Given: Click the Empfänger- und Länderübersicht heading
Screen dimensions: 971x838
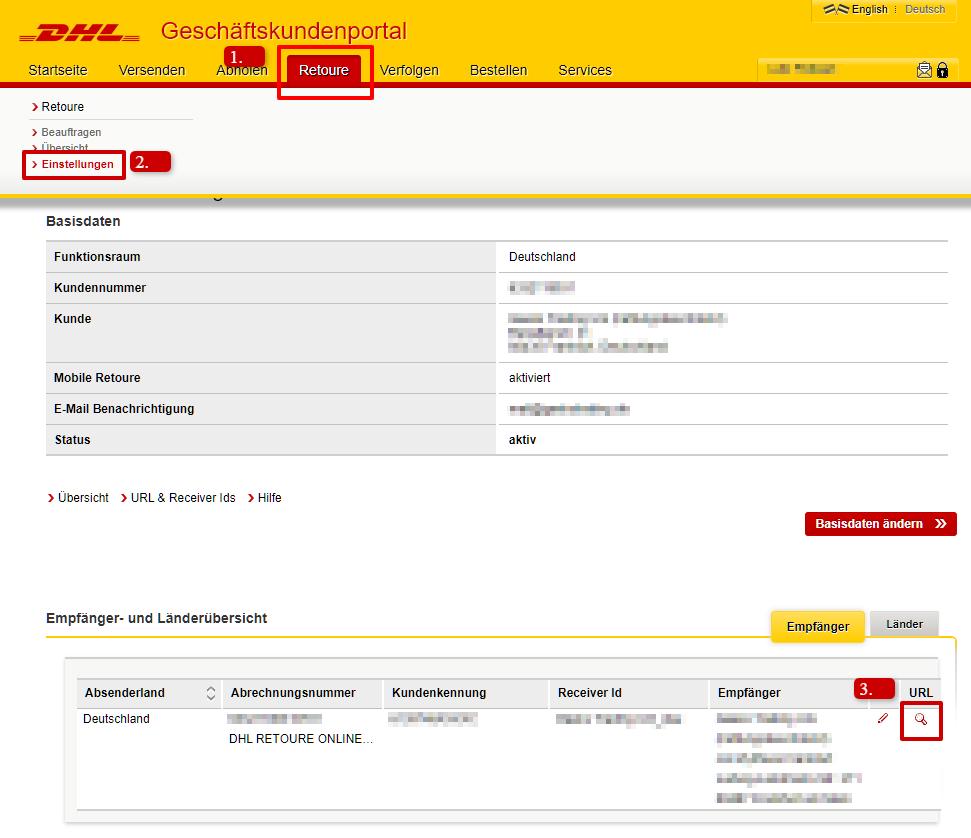Looking at the screenshot, I should click(157, 618).
